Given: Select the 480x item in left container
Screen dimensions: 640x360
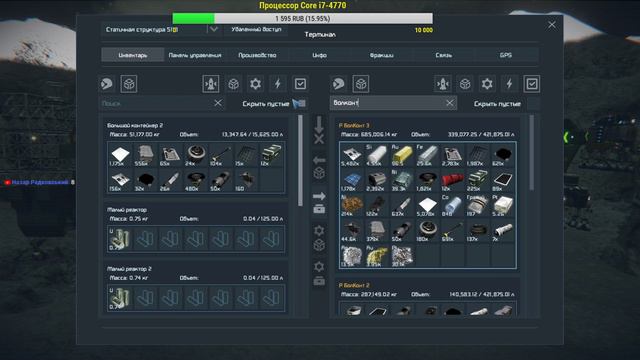Looking at the screenshot, I should pos(195,180).
